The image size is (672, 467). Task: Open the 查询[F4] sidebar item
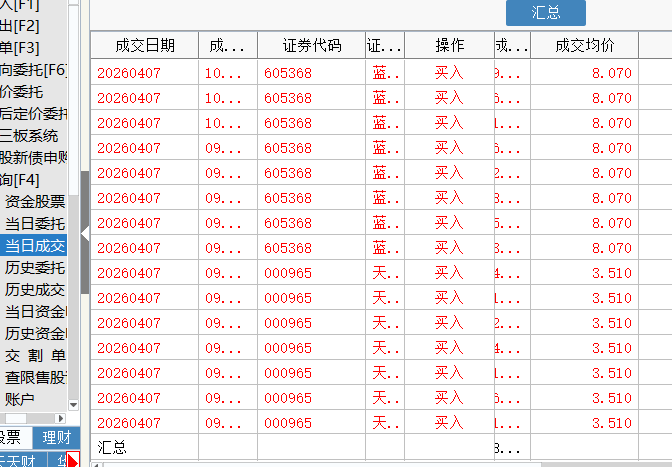(20, 180)
